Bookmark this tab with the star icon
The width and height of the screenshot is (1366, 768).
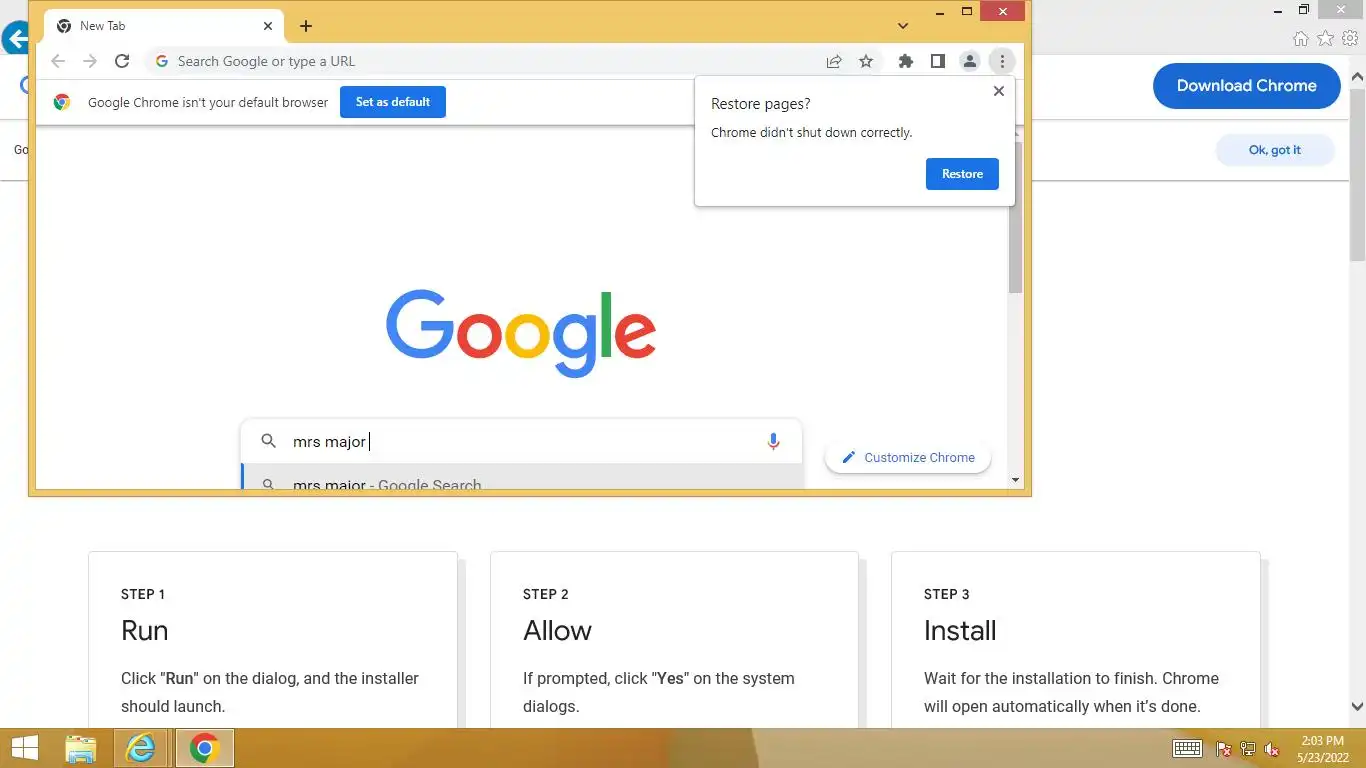click(866, 61)
